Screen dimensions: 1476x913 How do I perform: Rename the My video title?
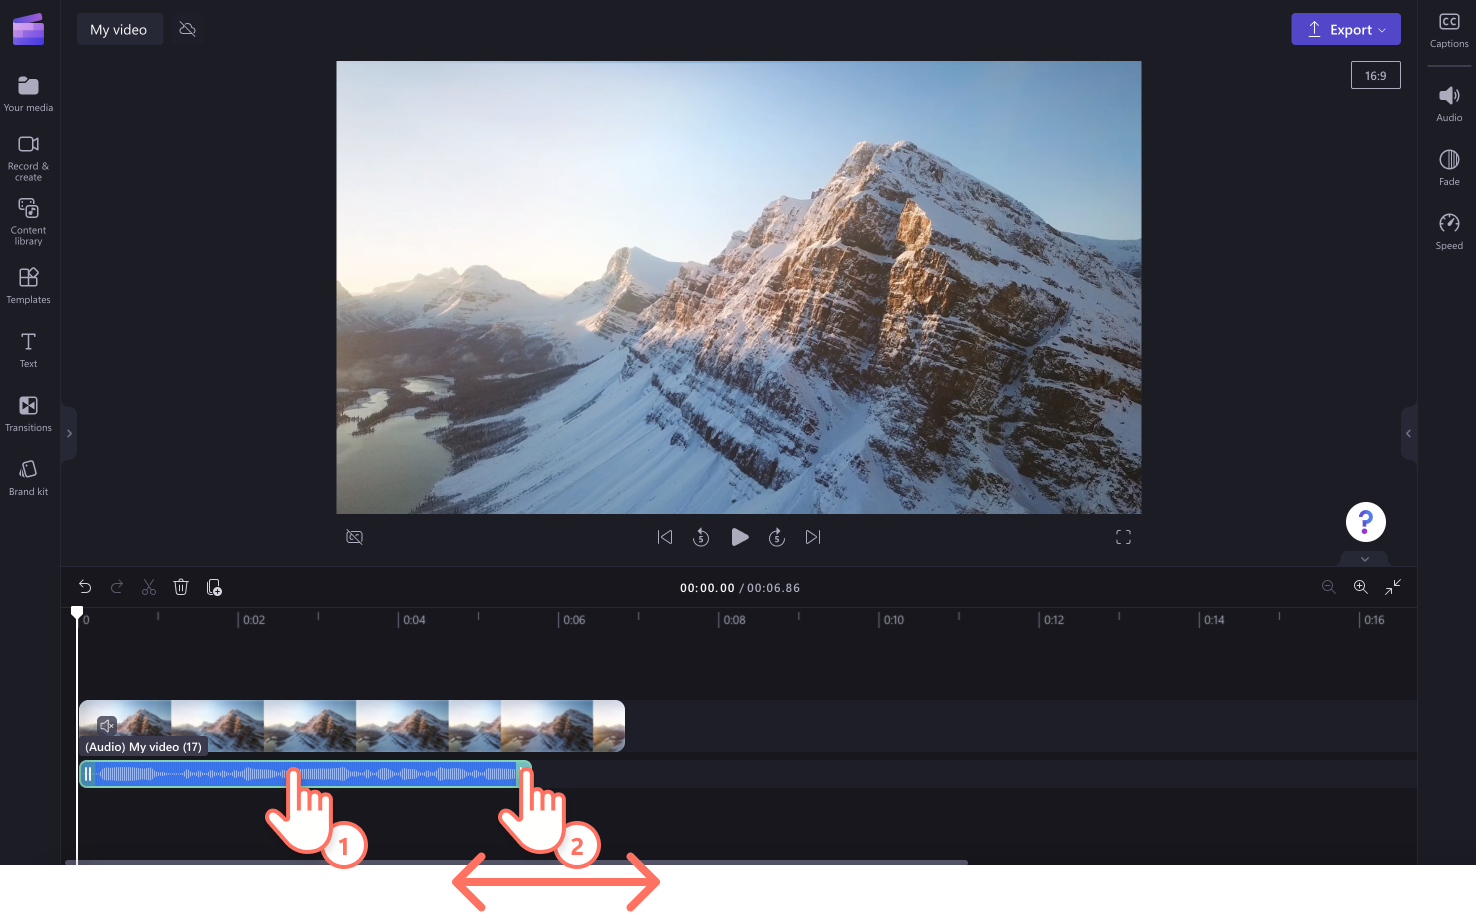pyautogui.click(x=119, y=29)
